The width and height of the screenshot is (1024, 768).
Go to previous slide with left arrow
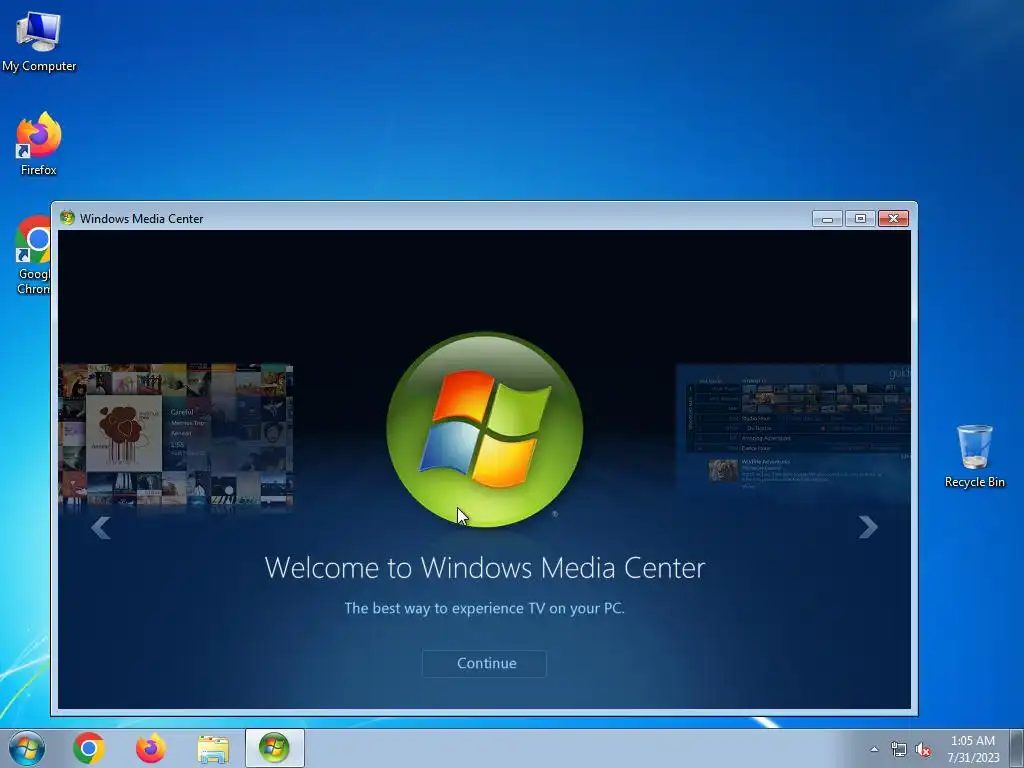click(x=101, y=528)
